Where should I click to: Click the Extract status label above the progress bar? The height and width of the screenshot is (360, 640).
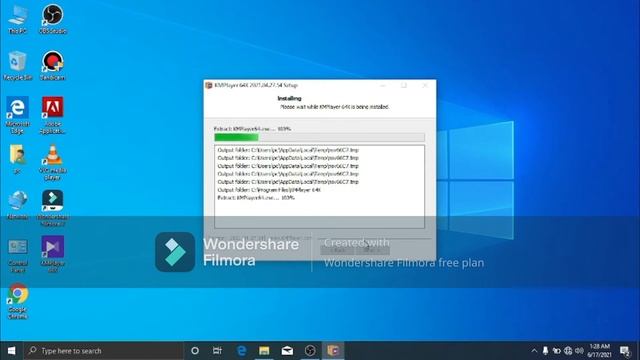[x=252, y=129]
